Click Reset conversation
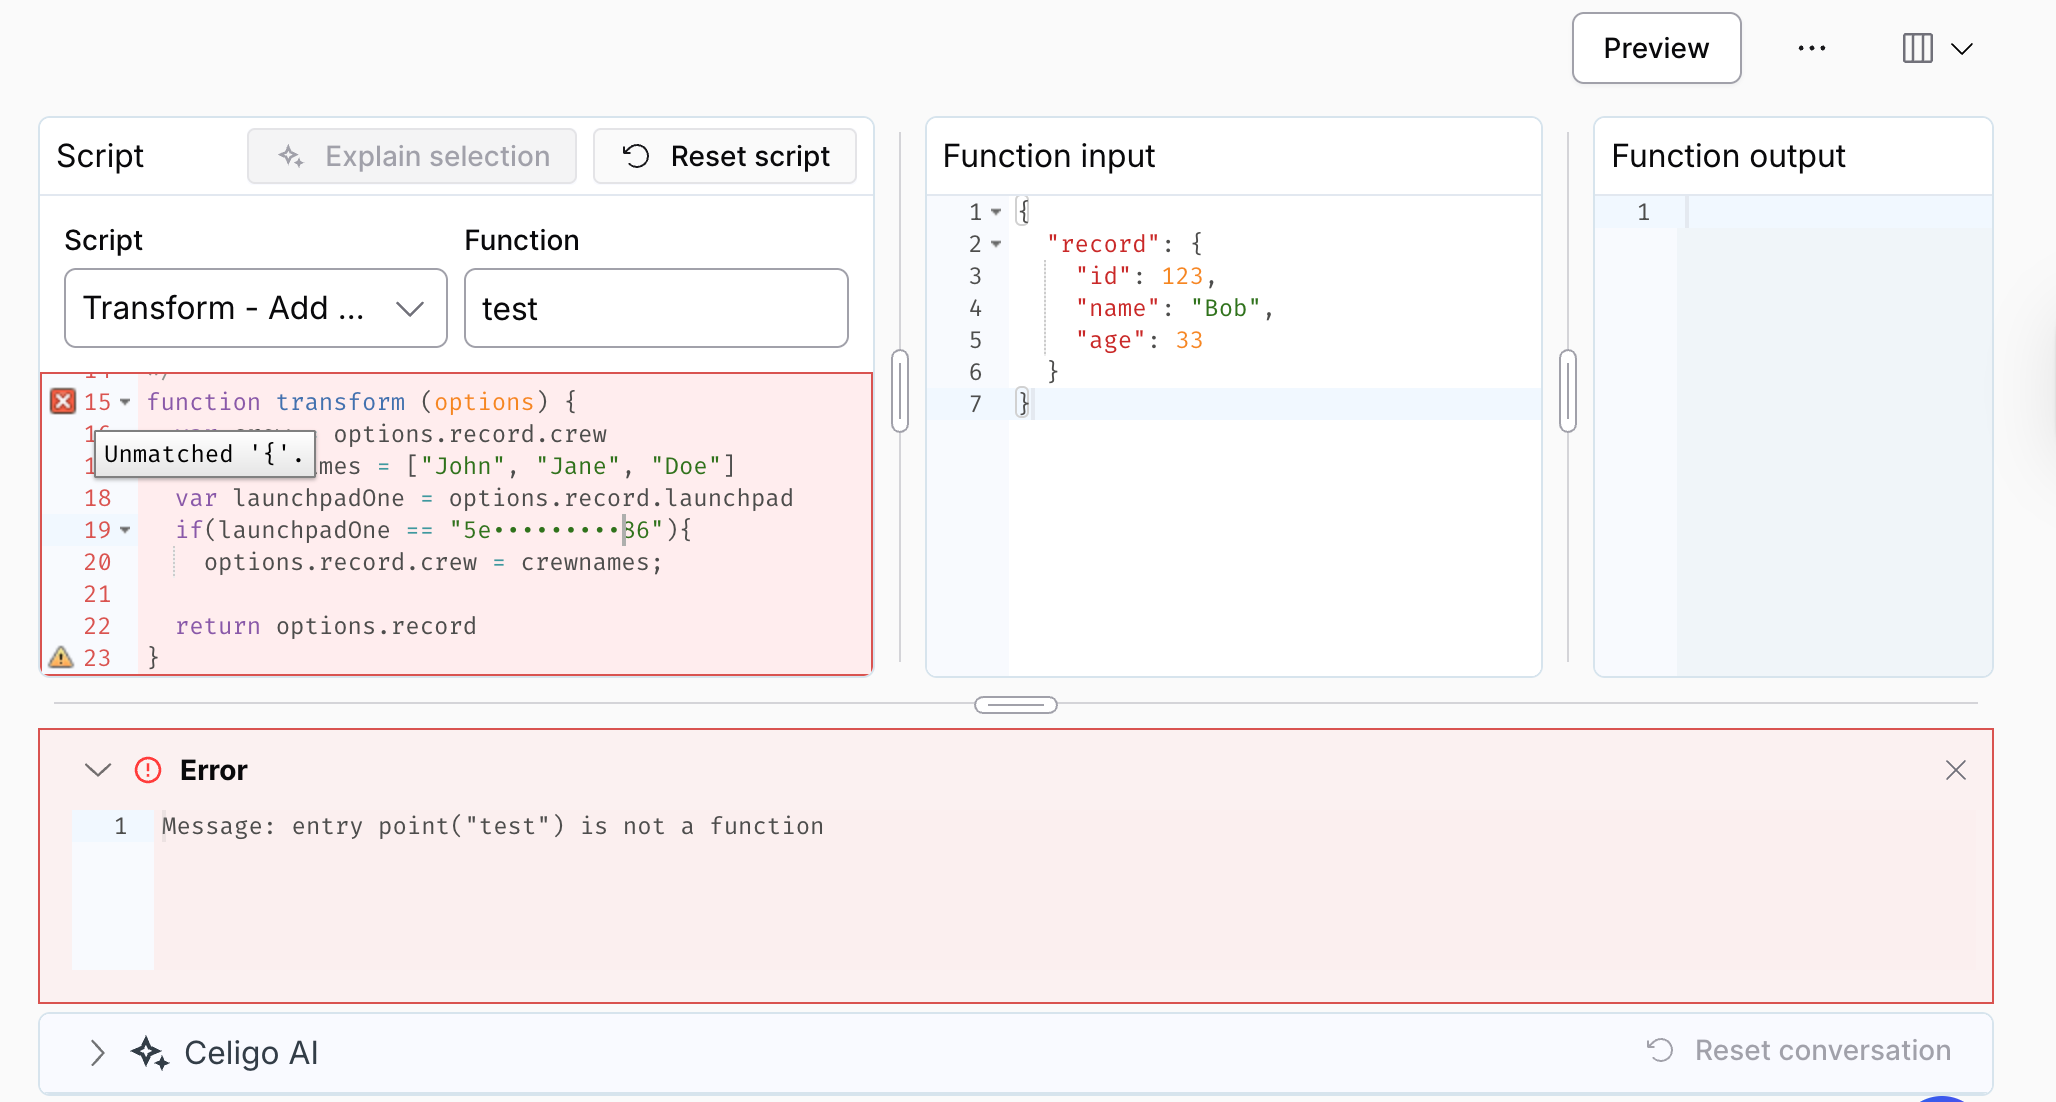 [1799, 1050]
